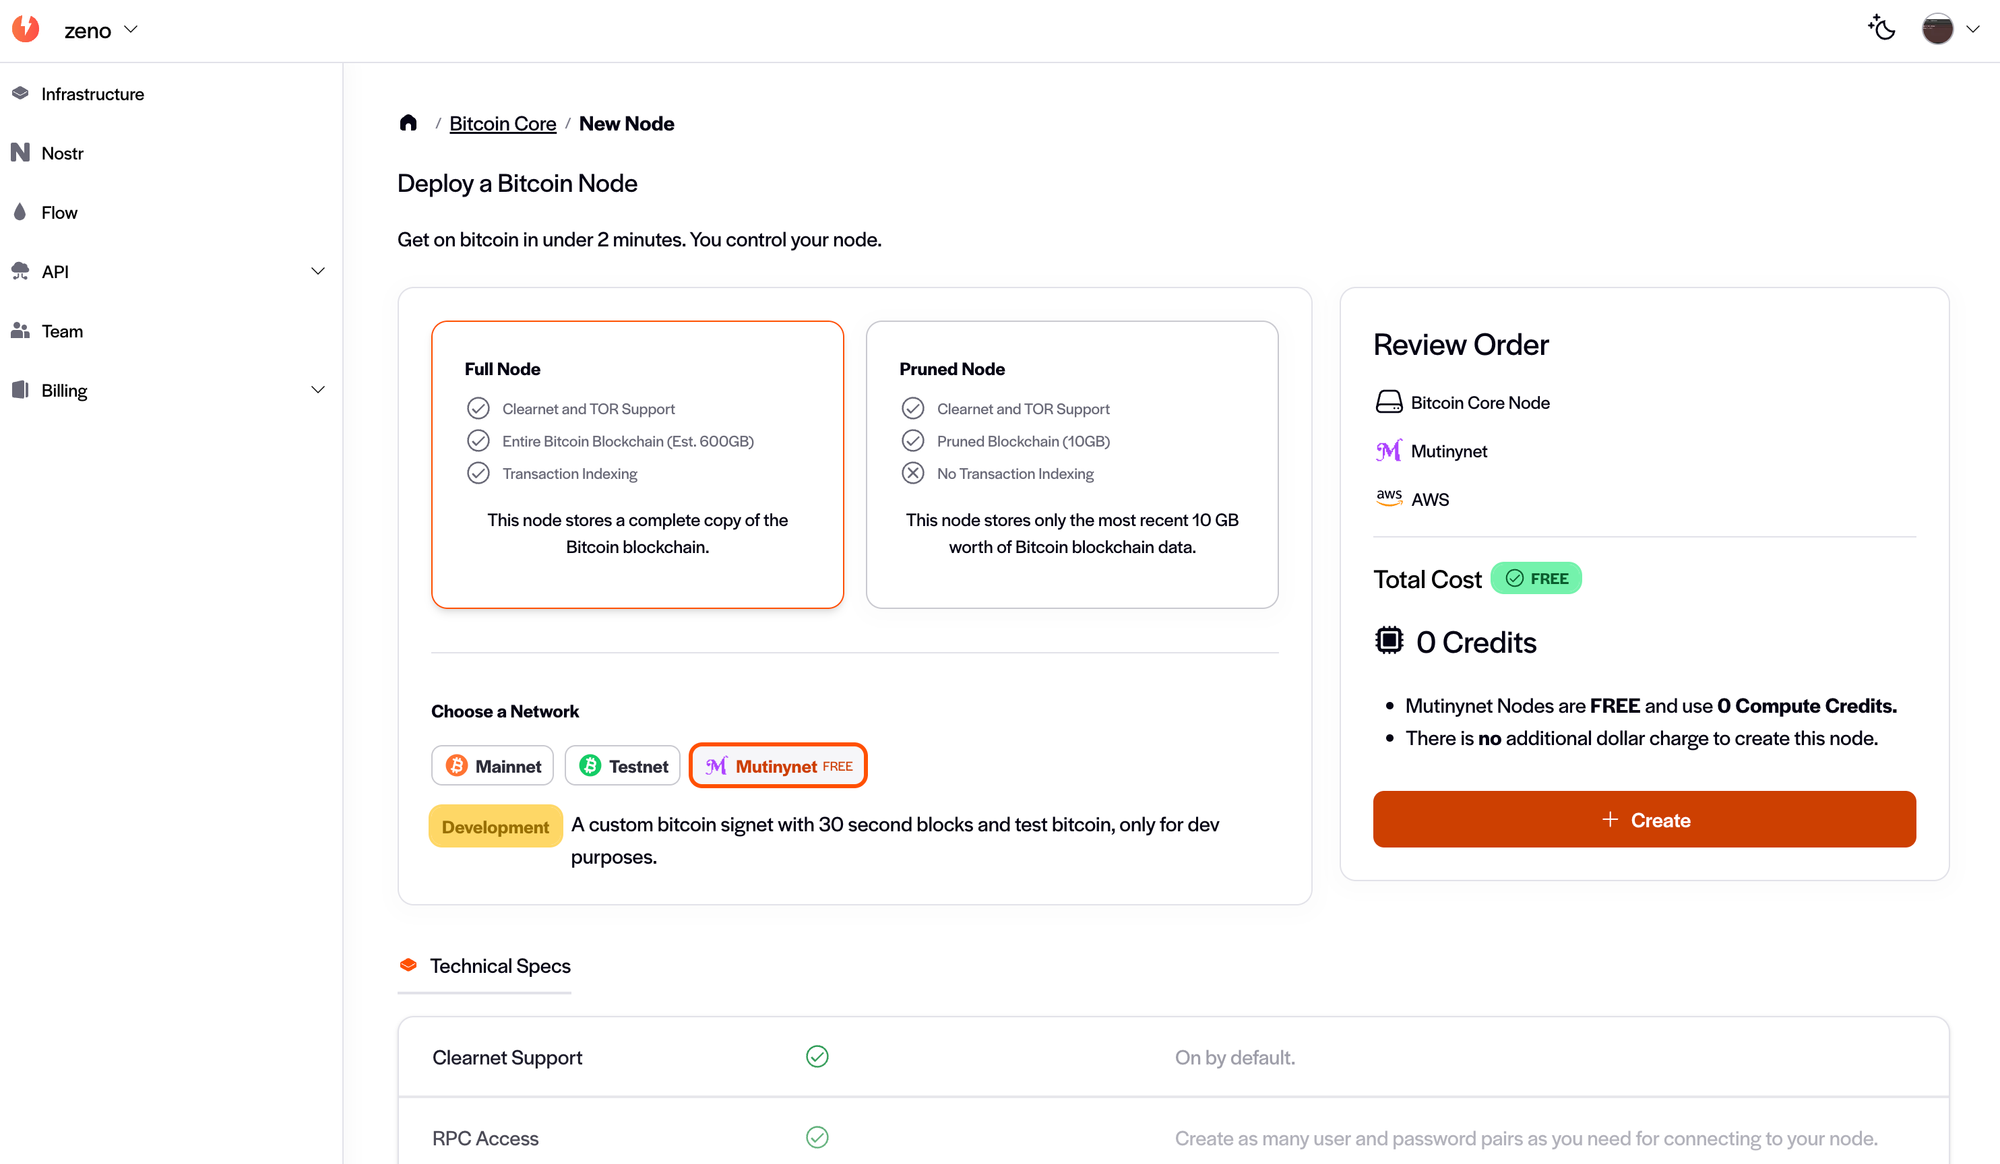Click the orange Voltage logo
The image size is (2000, 1164).
point(26,29)
